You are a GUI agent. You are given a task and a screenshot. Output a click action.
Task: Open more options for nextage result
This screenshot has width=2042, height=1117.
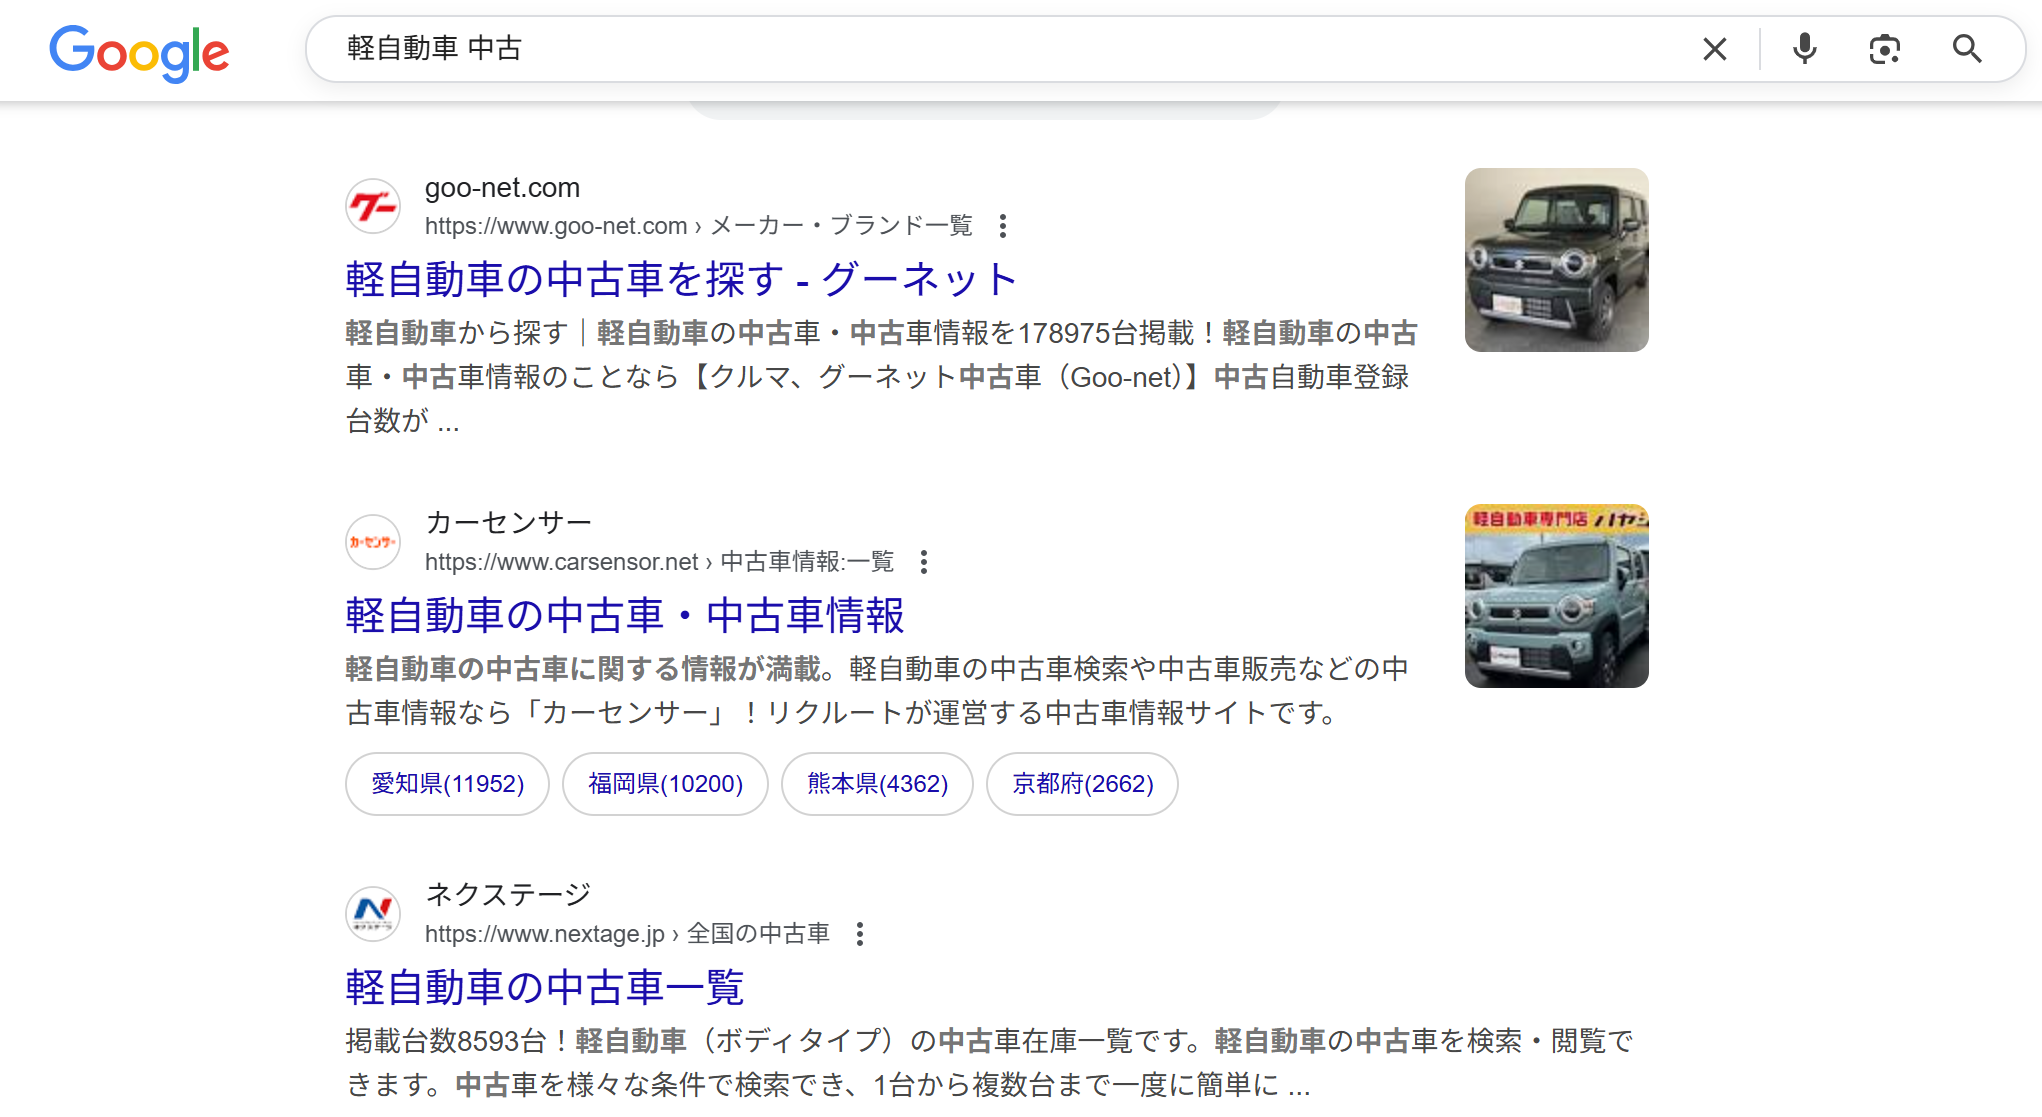point(860,934)
